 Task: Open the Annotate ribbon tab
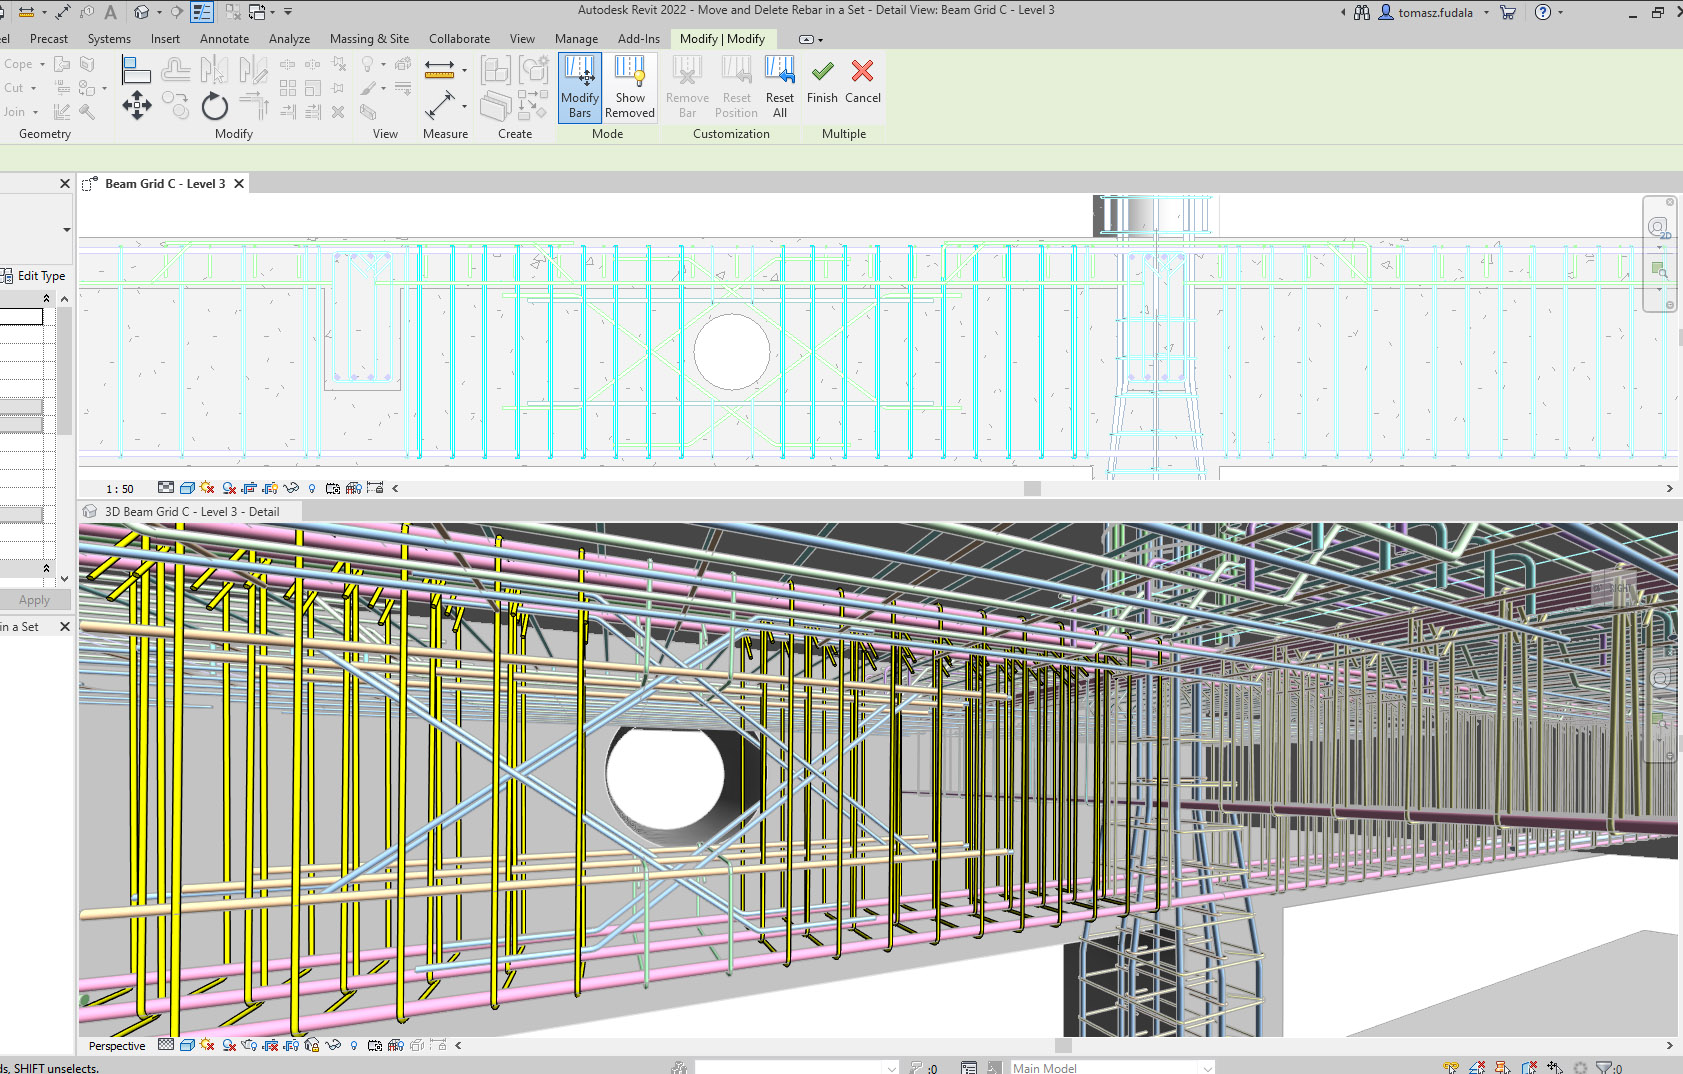coord(224,39)
